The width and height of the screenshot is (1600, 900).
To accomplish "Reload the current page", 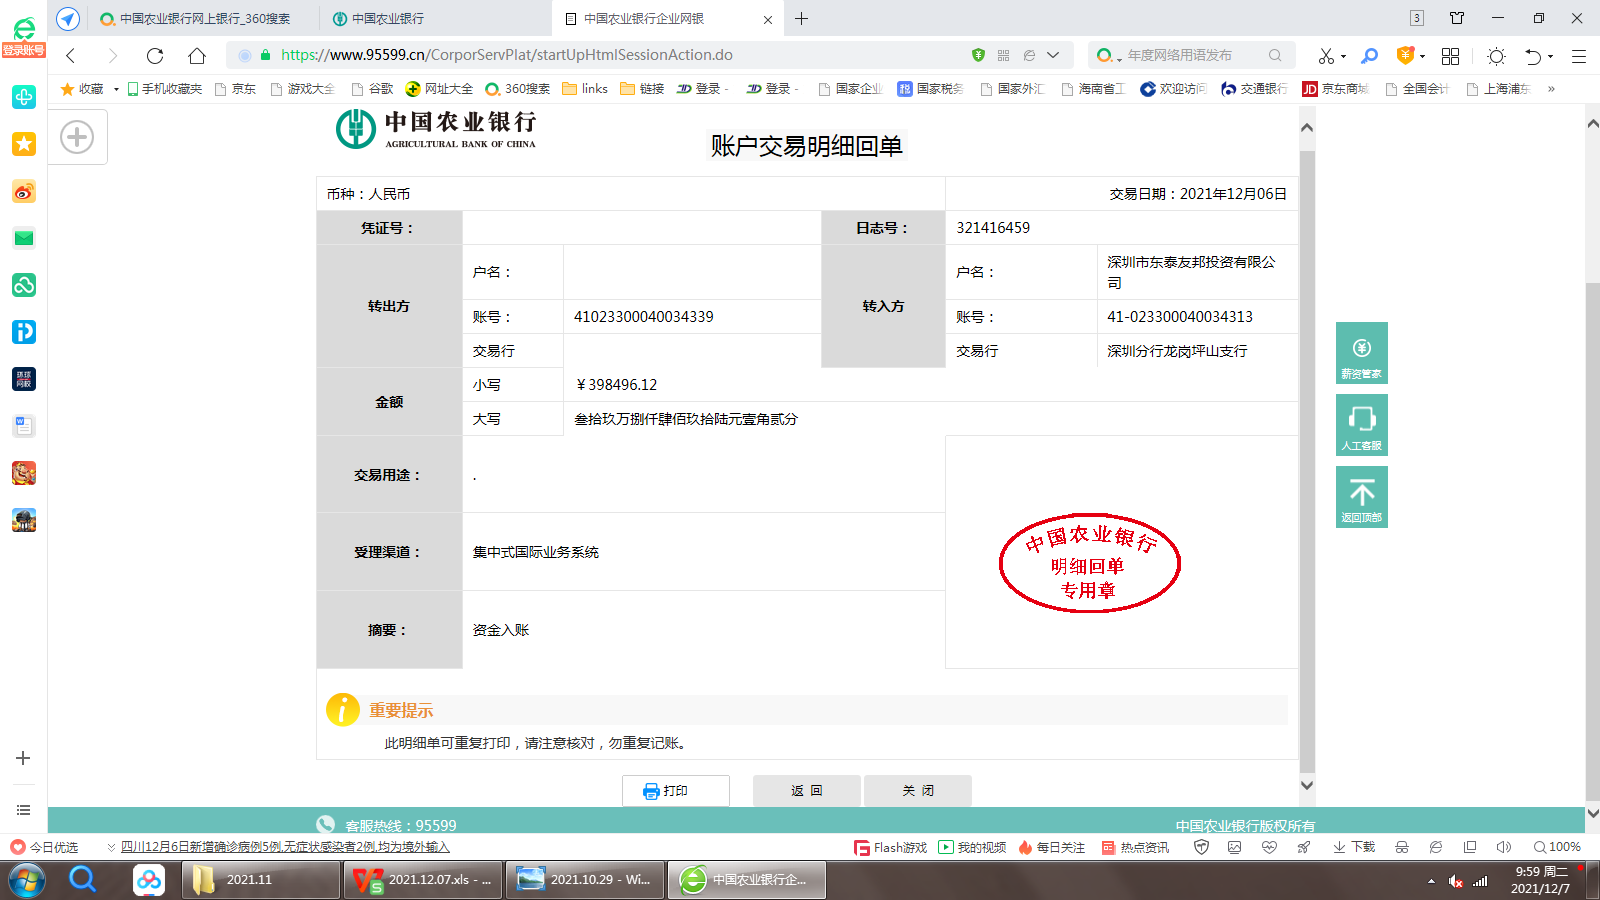I will (x=154, y=56).
